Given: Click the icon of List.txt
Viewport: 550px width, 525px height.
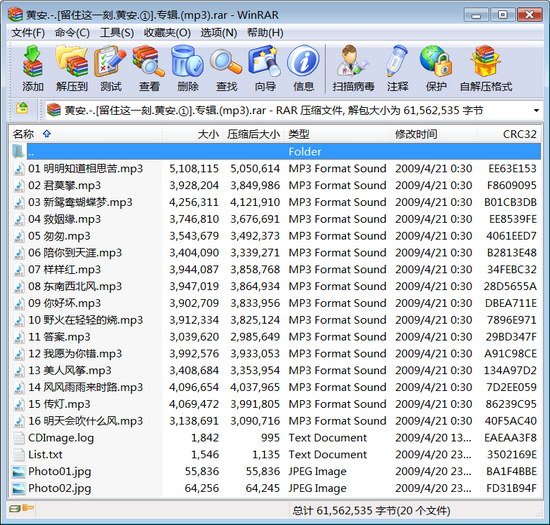Looking at the screenshot, I should [19, 455].
